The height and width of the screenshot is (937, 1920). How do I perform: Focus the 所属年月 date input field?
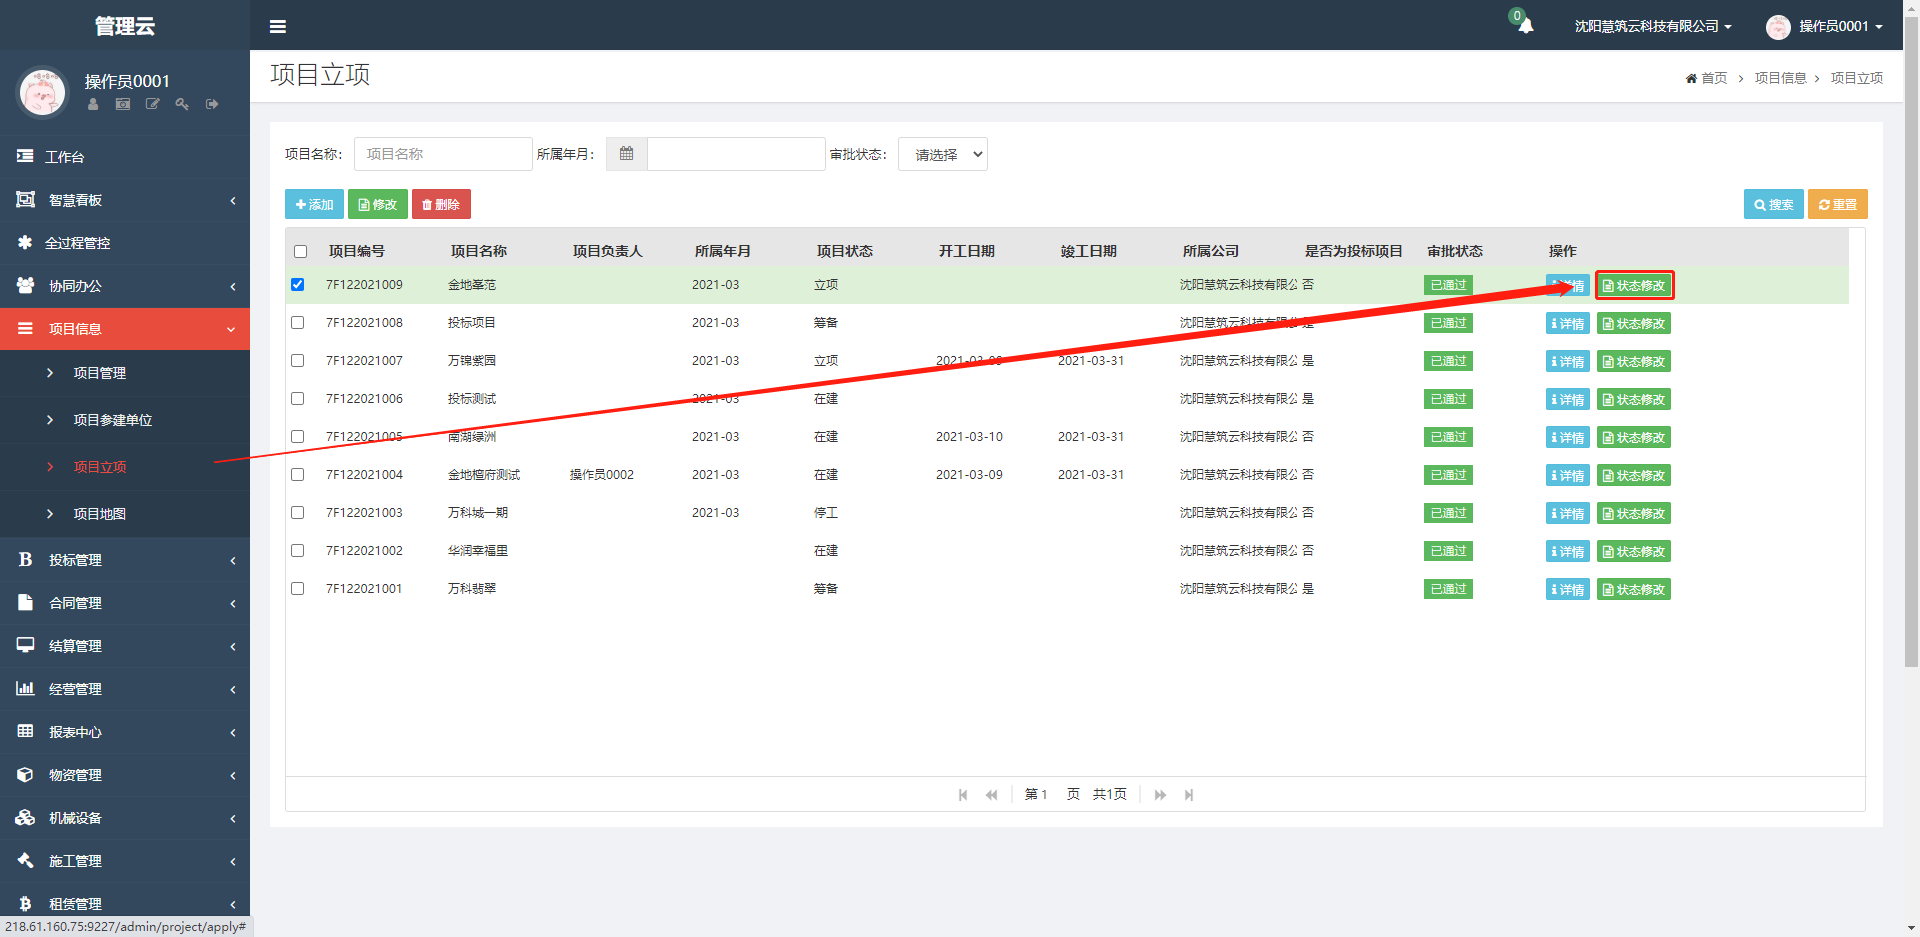click(x=736, y=154)
